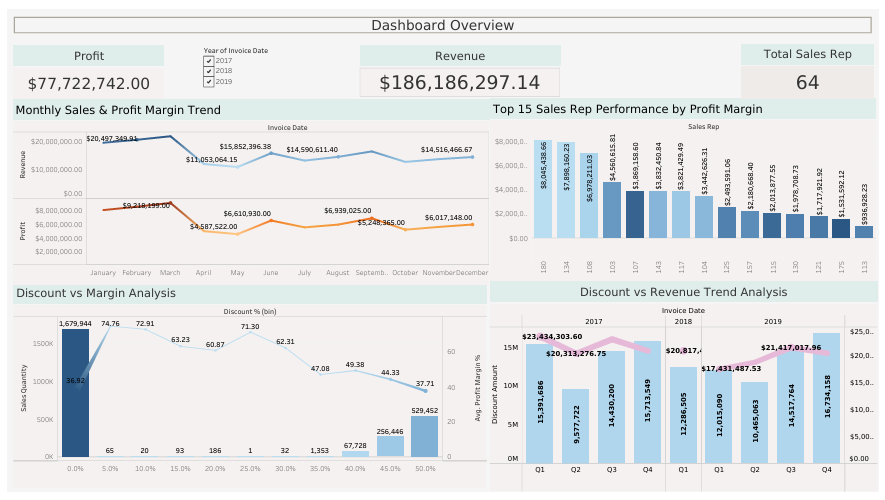Uncheck the 2017 invoice year checkbox
Image resolution: width=885 pixels, height=500 pixels.
(x=209, y=60)
